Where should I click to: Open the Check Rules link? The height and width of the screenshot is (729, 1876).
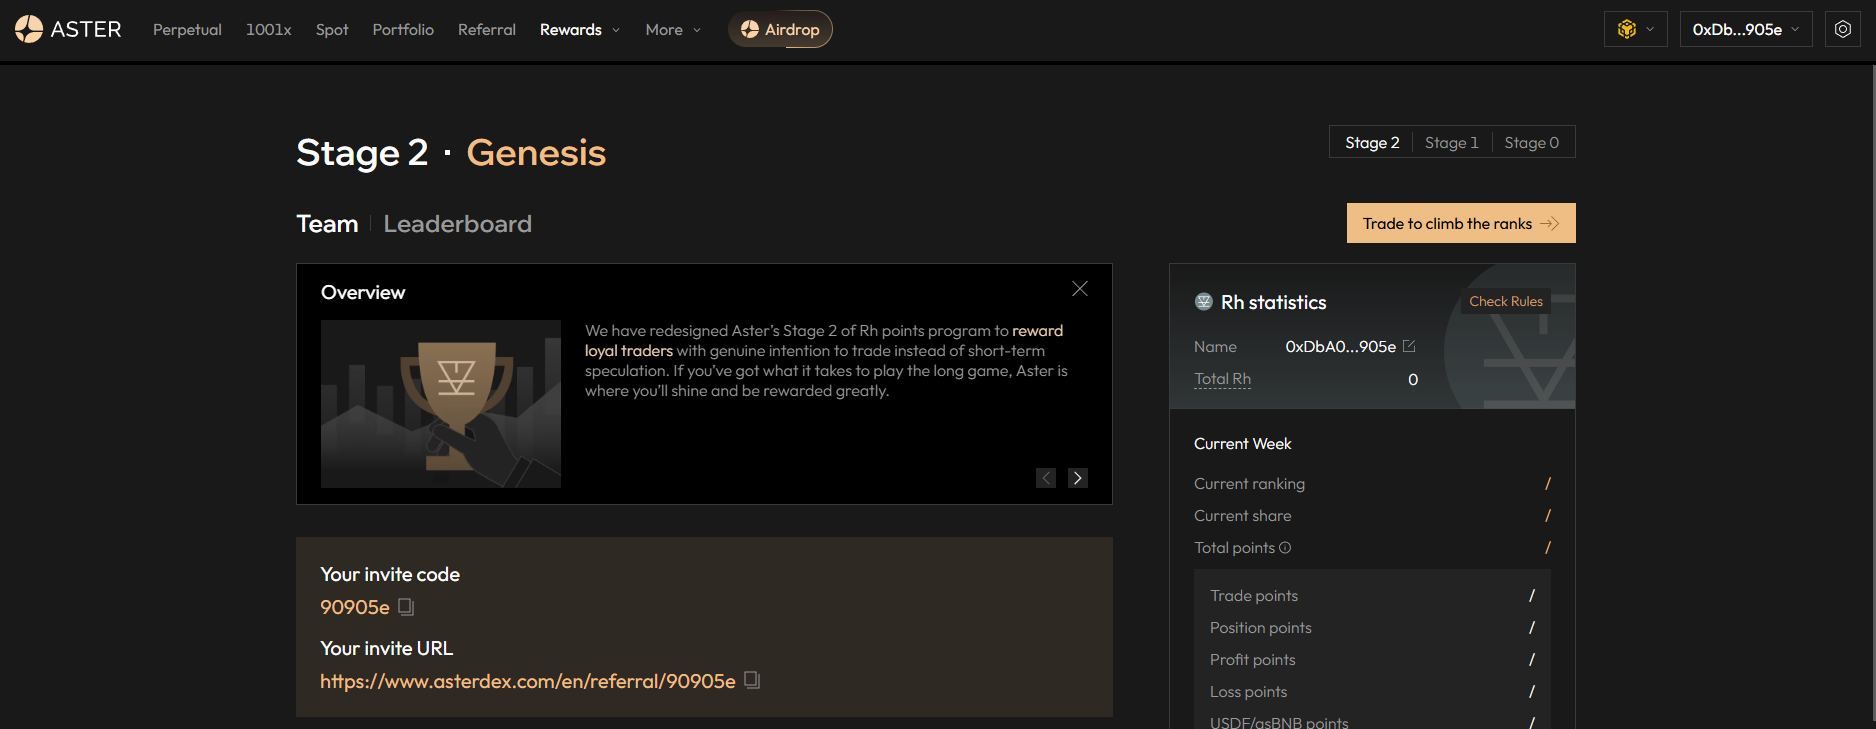pyautogui.click(x=1505, y=301)
